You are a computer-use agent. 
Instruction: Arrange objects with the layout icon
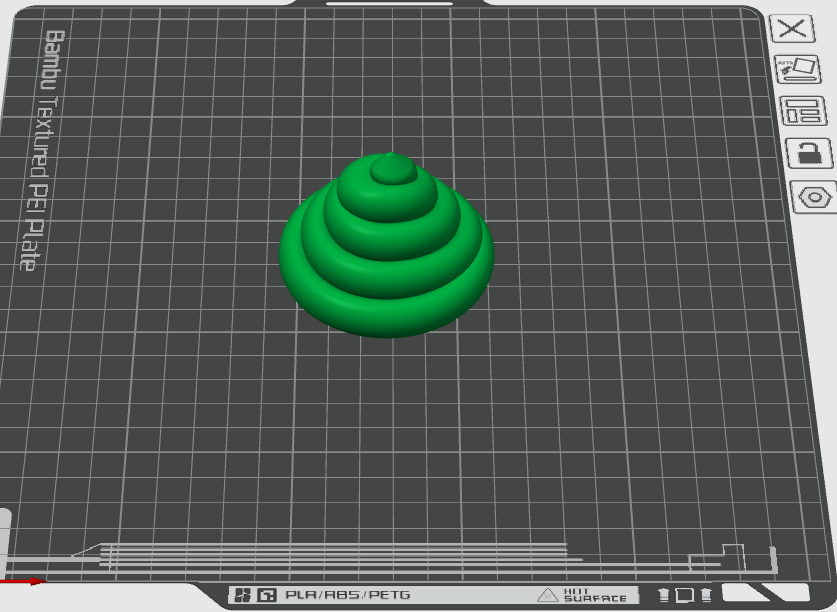pyautogui.click(x=803, y=111)
